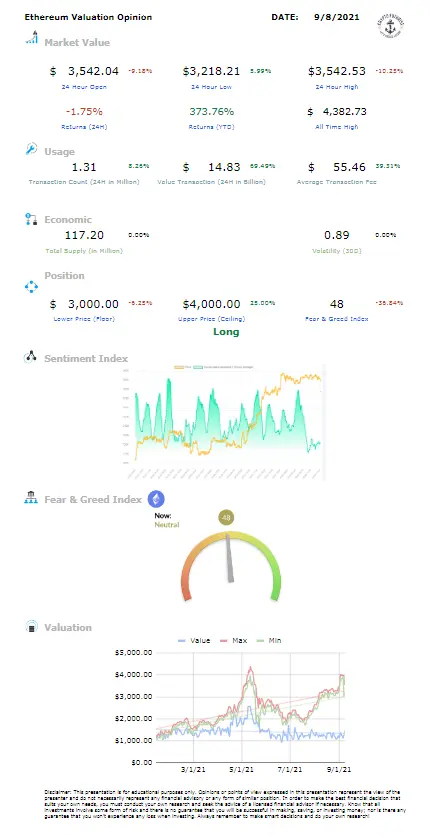Image resolution: width=430 pixels, height=840 pixels.
Task: Click the Position heading
Action: click(x=64, y=275)
